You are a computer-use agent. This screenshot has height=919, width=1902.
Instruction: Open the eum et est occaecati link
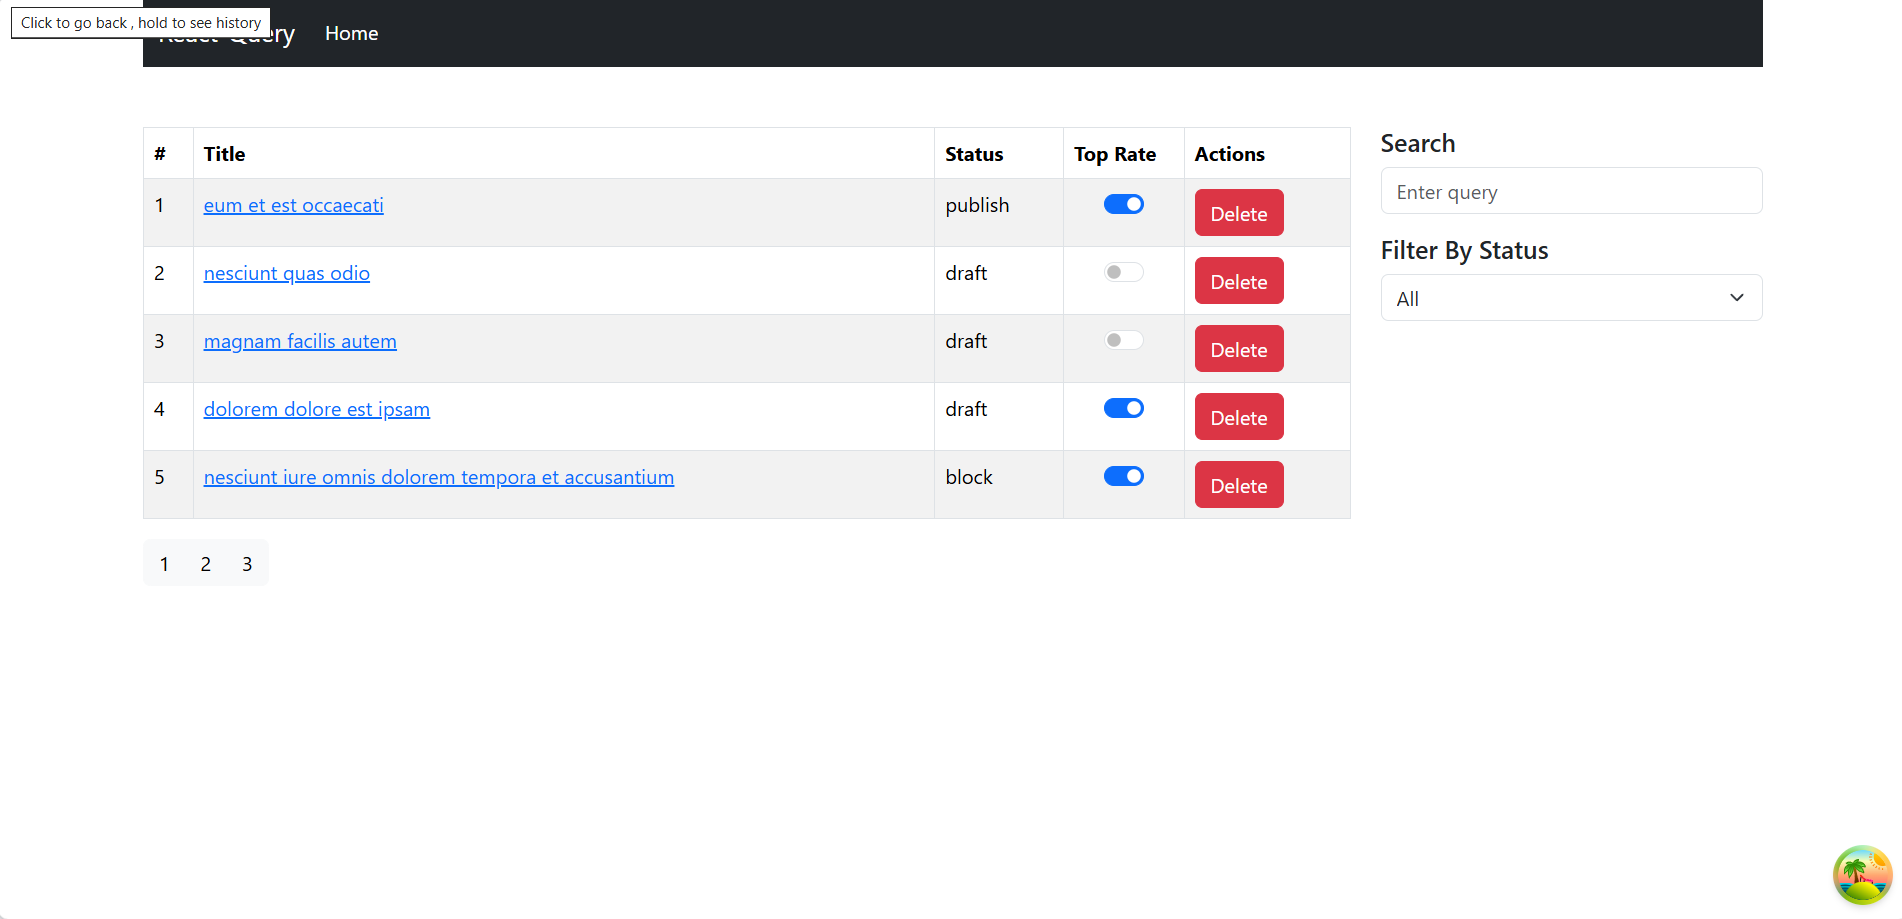(293, 206)
